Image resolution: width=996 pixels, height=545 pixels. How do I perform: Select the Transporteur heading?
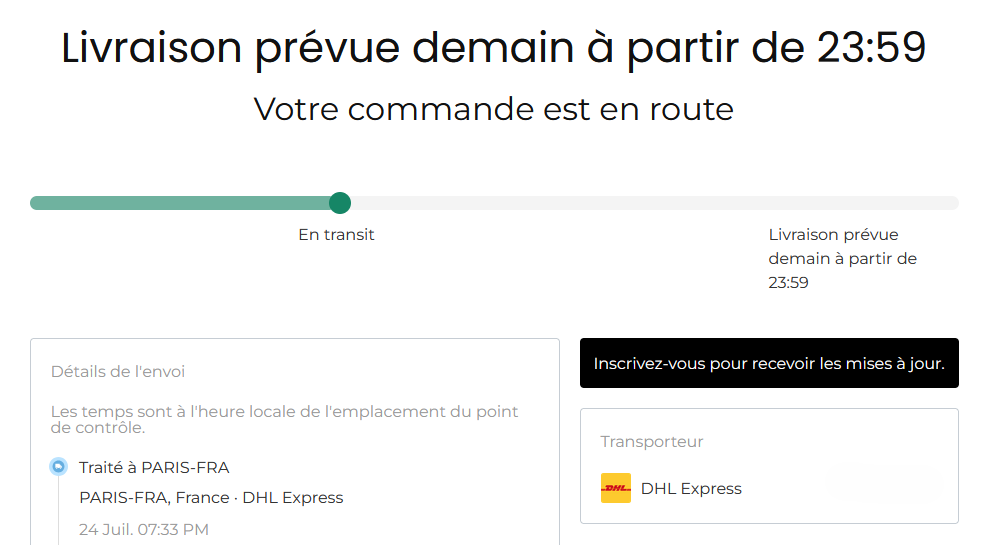tap(652, 441)
